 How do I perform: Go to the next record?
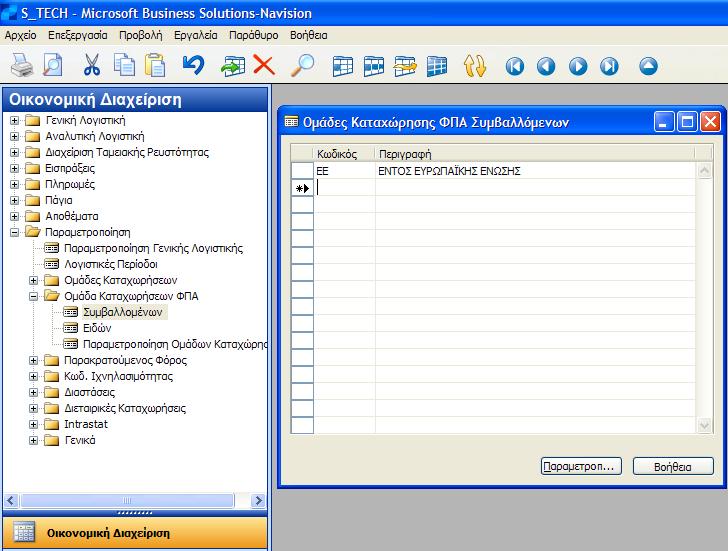point(578,66)
